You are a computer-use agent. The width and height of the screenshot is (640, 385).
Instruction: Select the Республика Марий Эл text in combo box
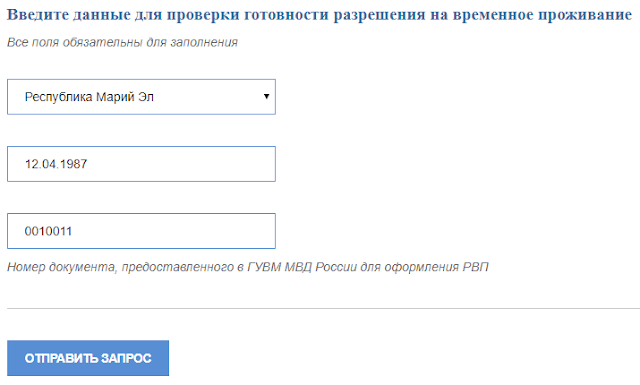[89, 97]
